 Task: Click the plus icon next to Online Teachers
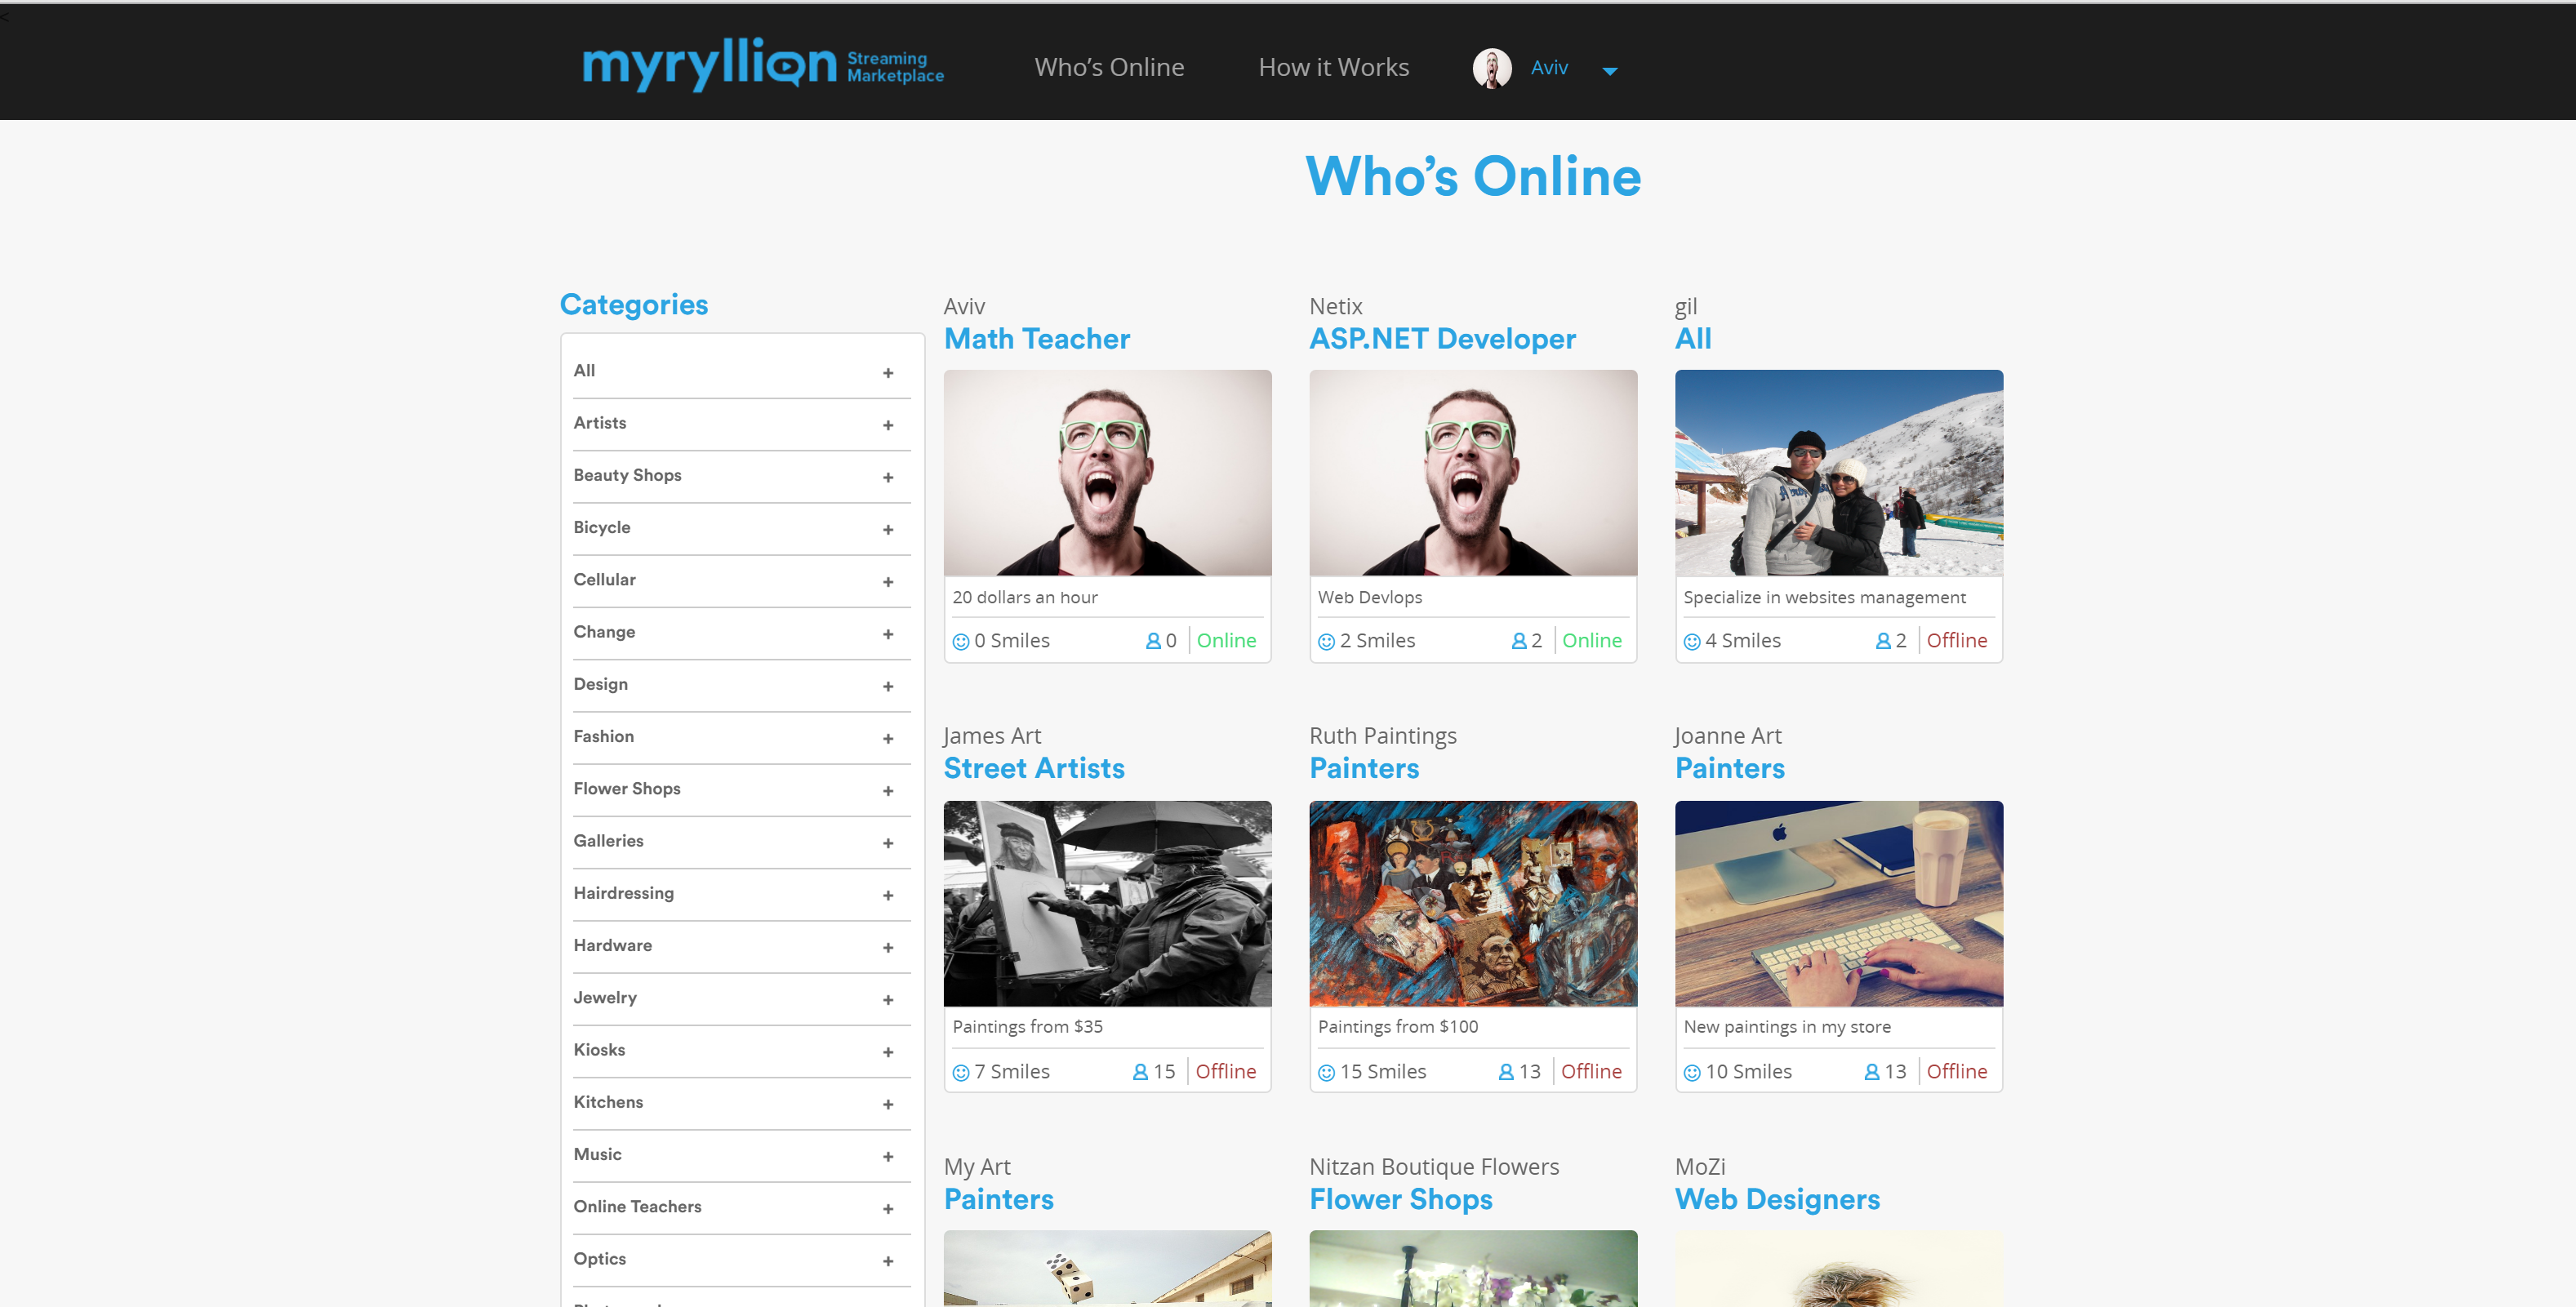pyautogui.click(x=888, y=1208)
